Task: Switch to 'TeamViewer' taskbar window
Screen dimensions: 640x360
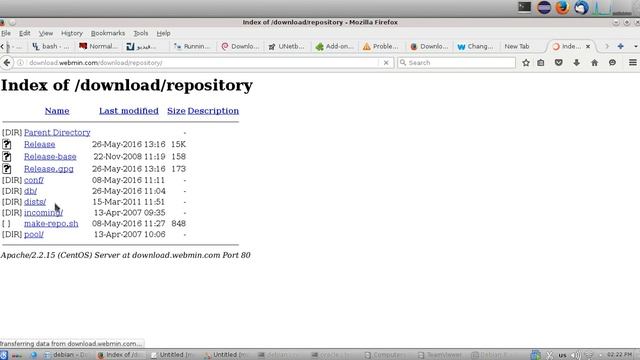Action: pyautogui.click(x=440, y=355)
